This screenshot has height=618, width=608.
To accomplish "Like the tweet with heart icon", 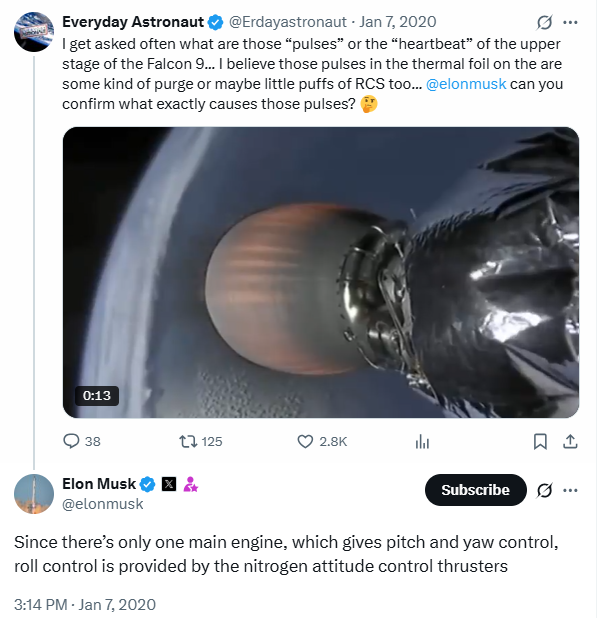I will coord(306,441).
